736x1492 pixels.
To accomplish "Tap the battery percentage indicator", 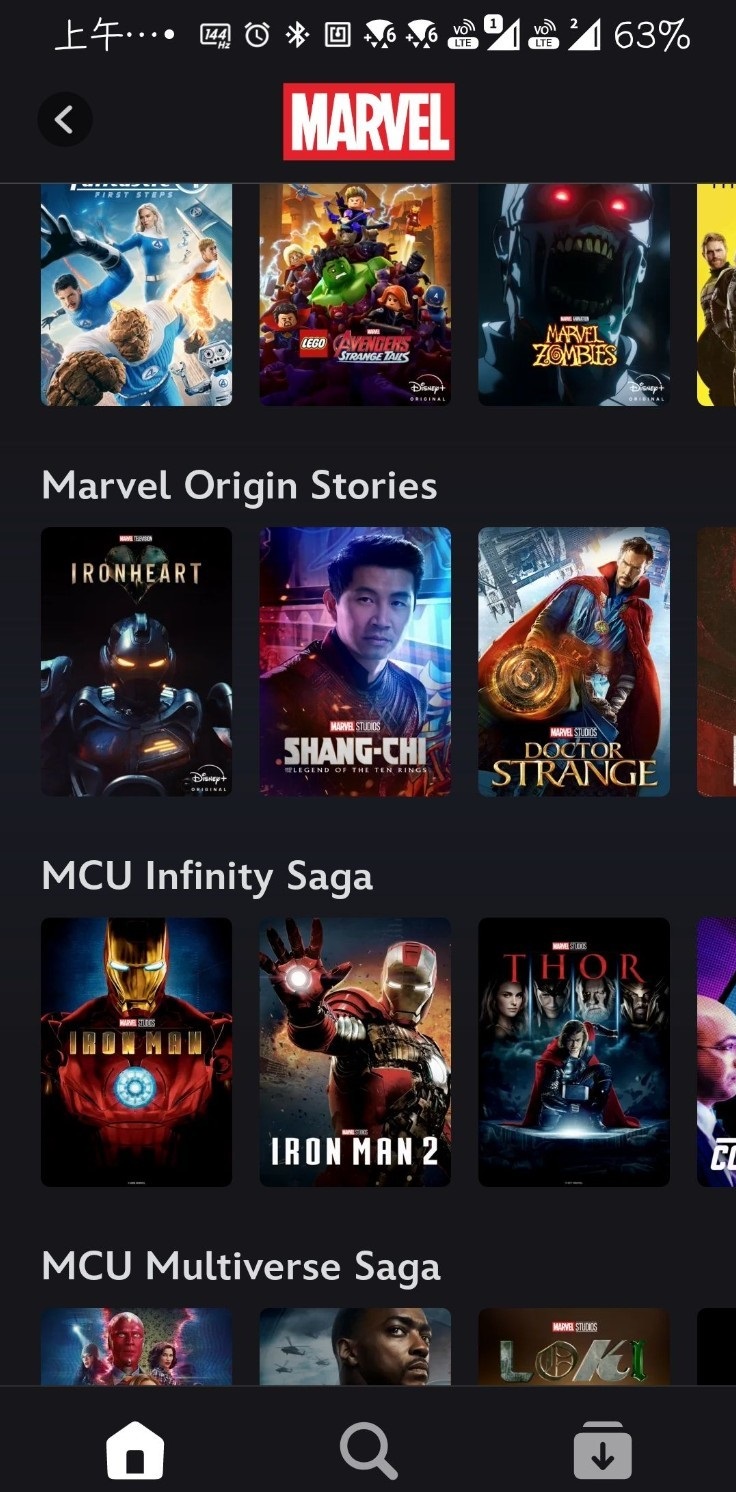I will click(652, 36).
